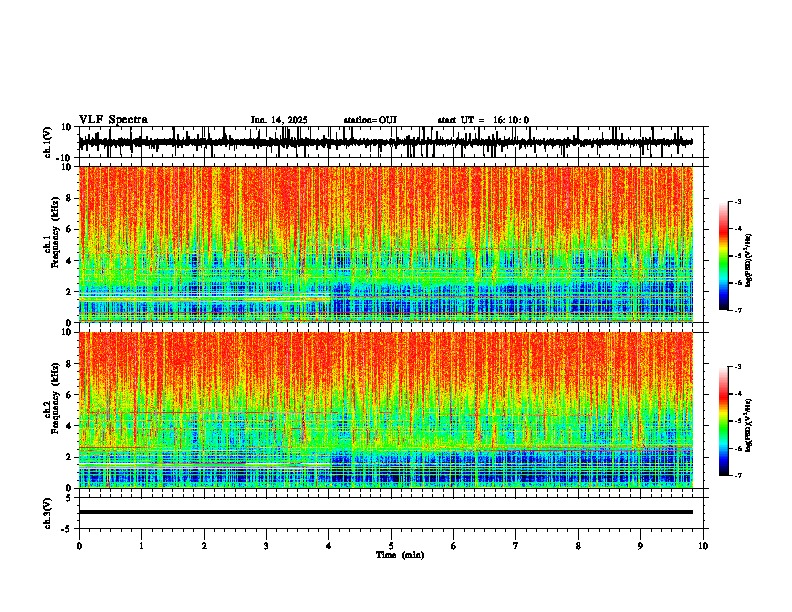Click the 9 tick on the time axis
Viewport: 792px width, 612px height.
coord(640,546)
